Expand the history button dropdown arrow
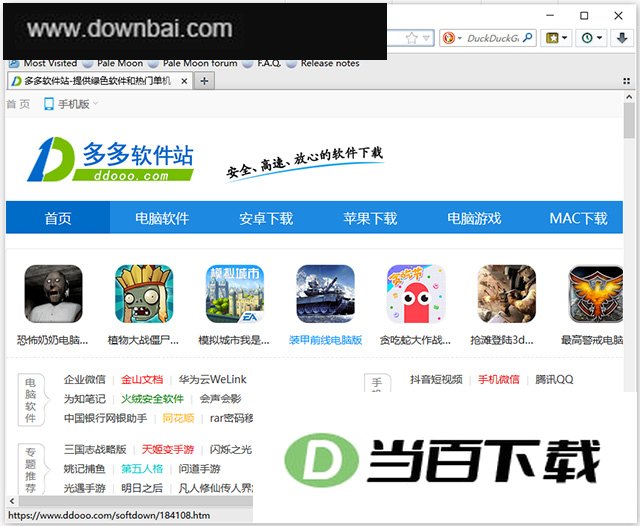This screenshot has height=526, width=640. [x=600, y=38]
